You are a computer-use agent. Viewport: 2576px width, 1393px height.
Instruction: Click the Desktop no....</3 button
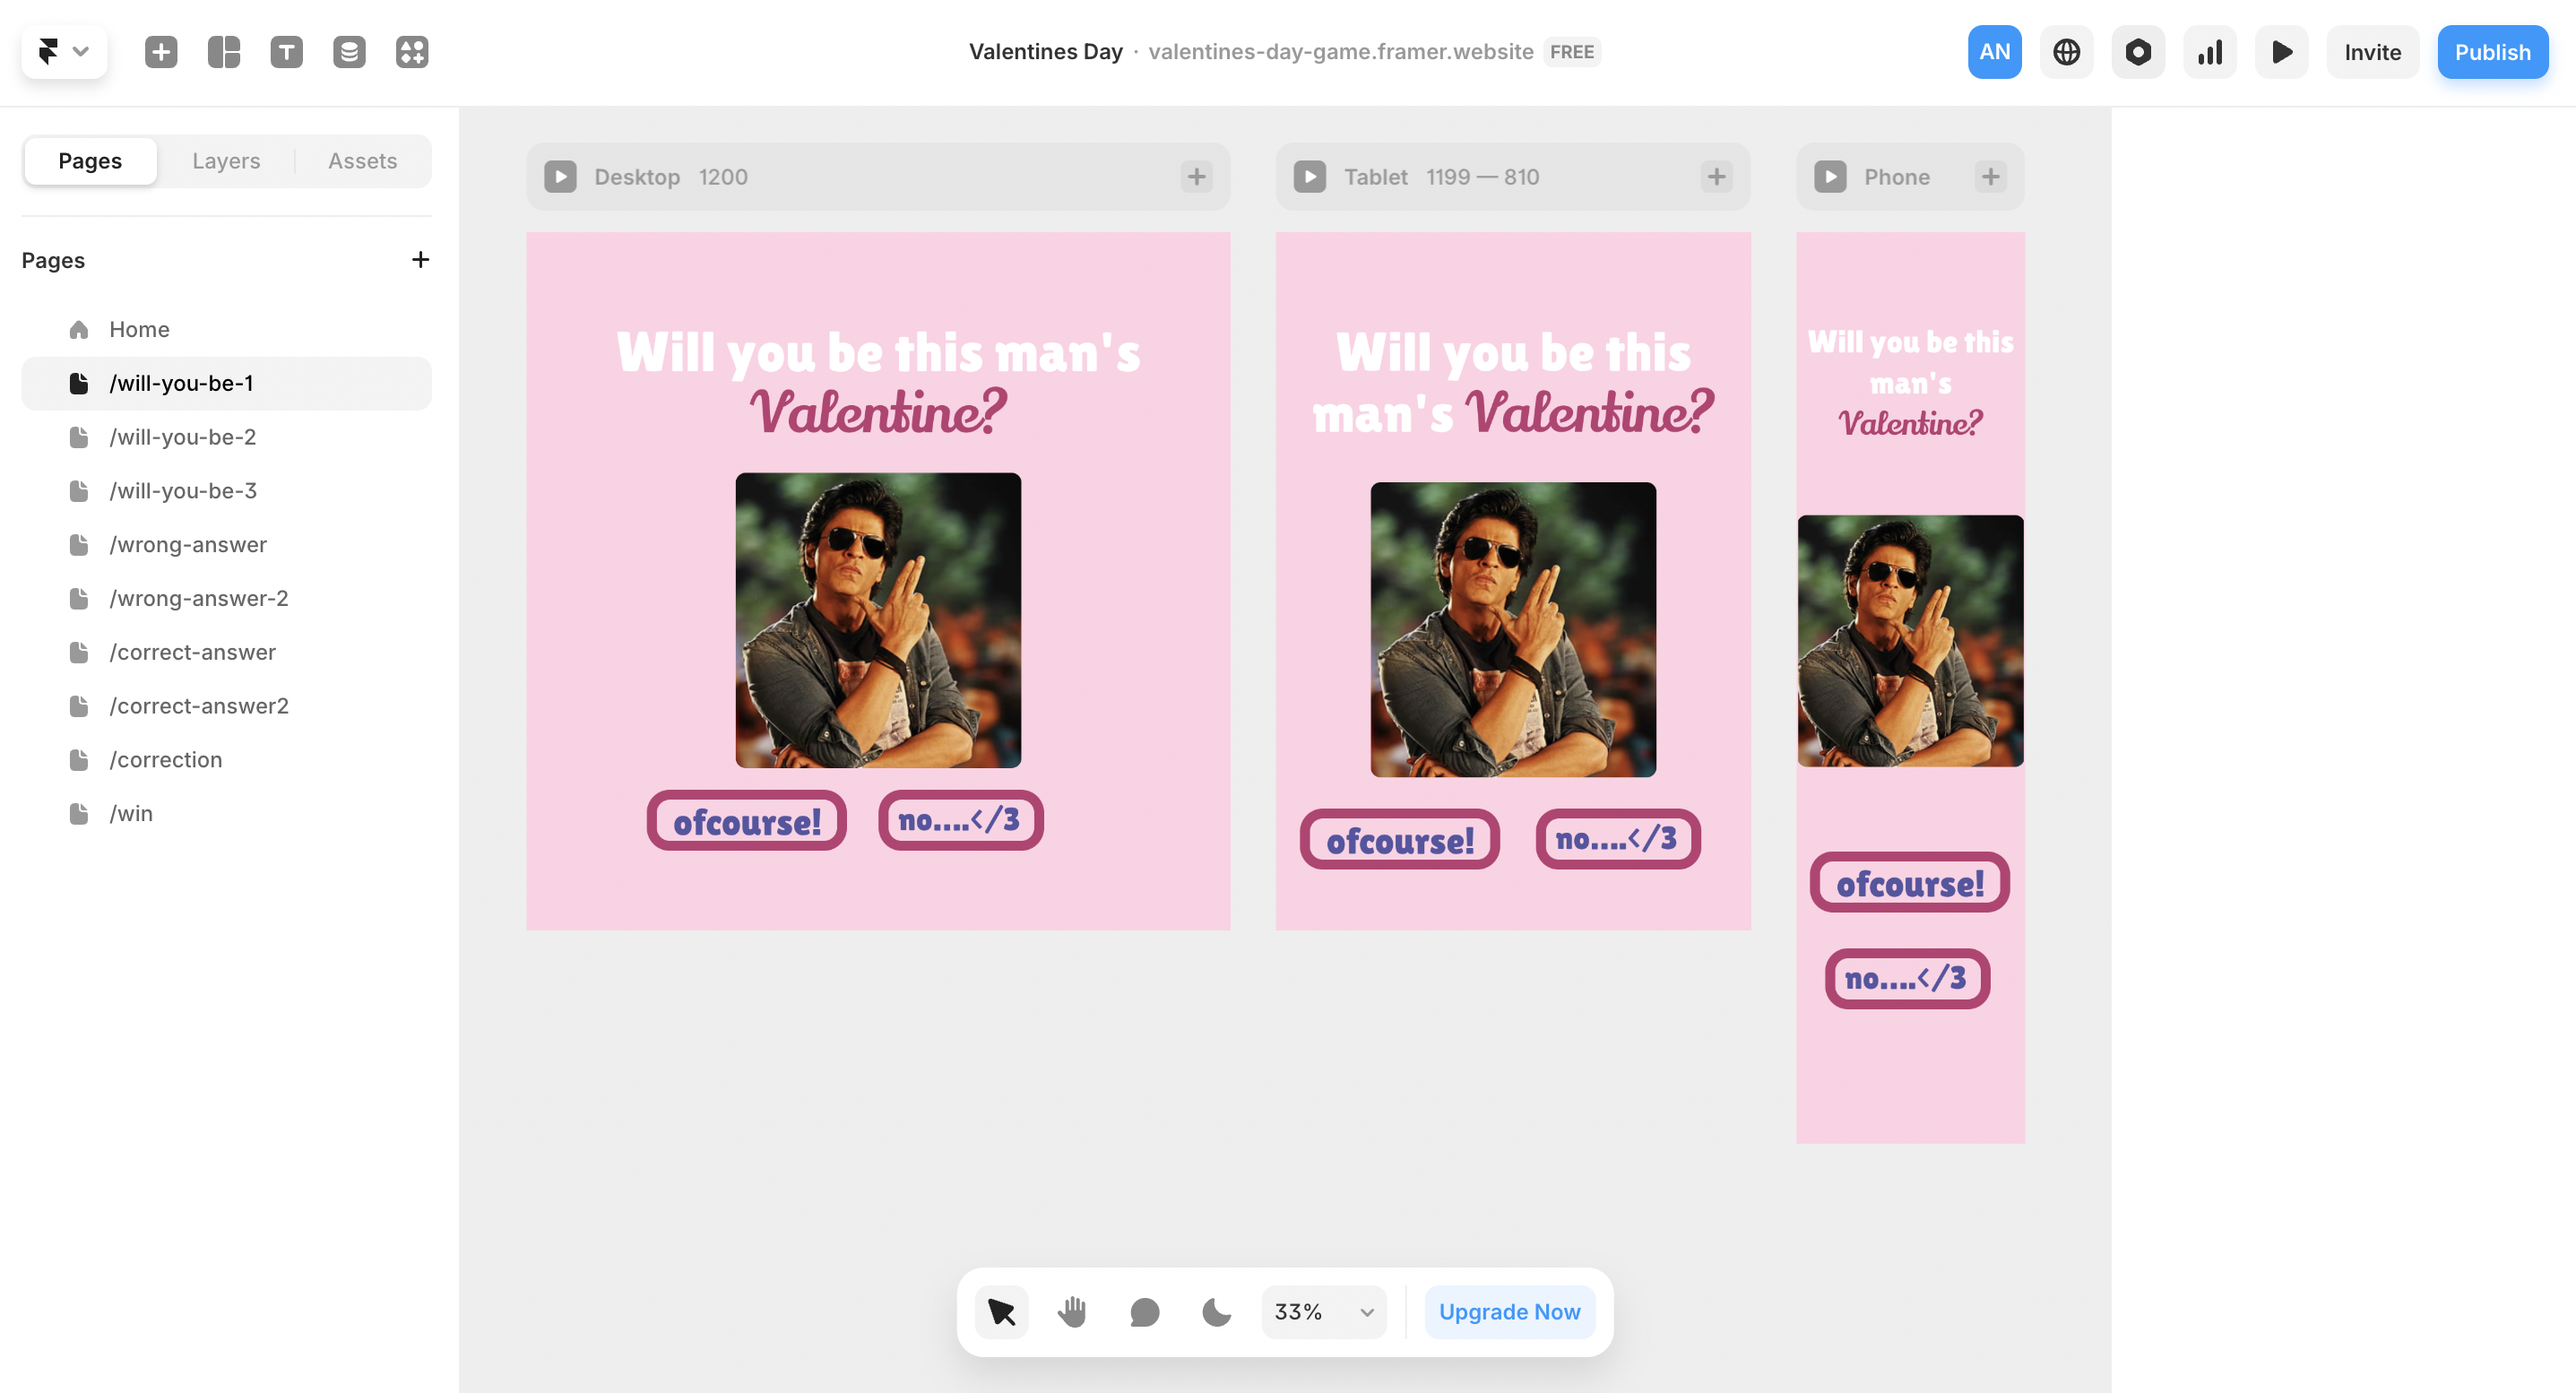point(960,821)
